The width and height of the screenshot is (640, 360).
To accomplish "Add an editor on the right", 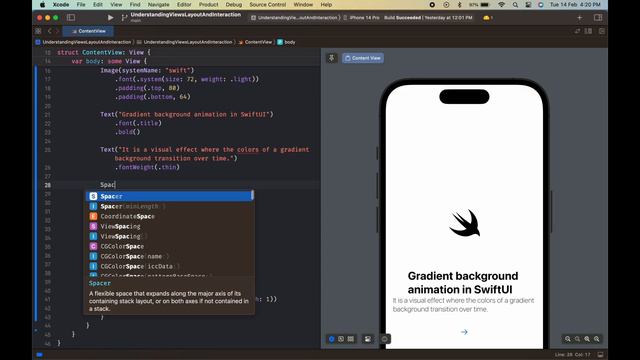I will point(602,31).
